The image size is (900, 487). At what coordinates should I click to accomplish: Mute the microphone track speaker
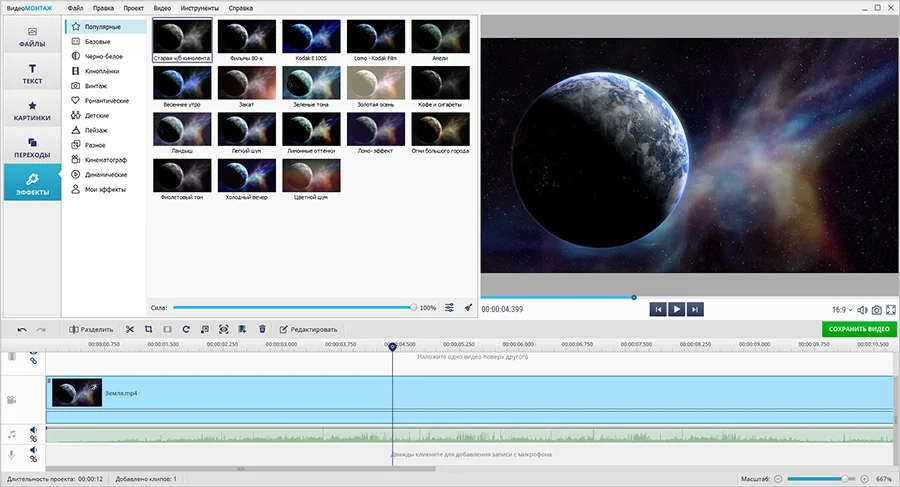(33, 450)
